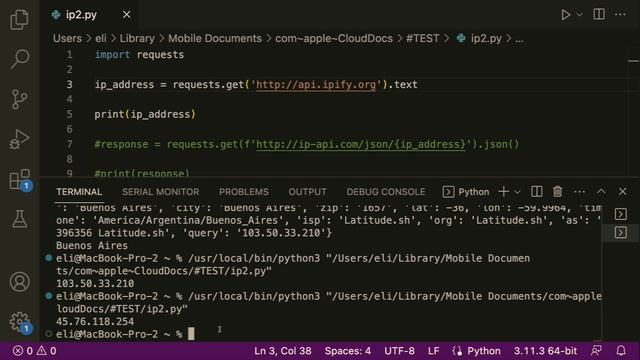The image size is (640, 360).
Task: Select the Python terminal label
Action: [466, 192]
